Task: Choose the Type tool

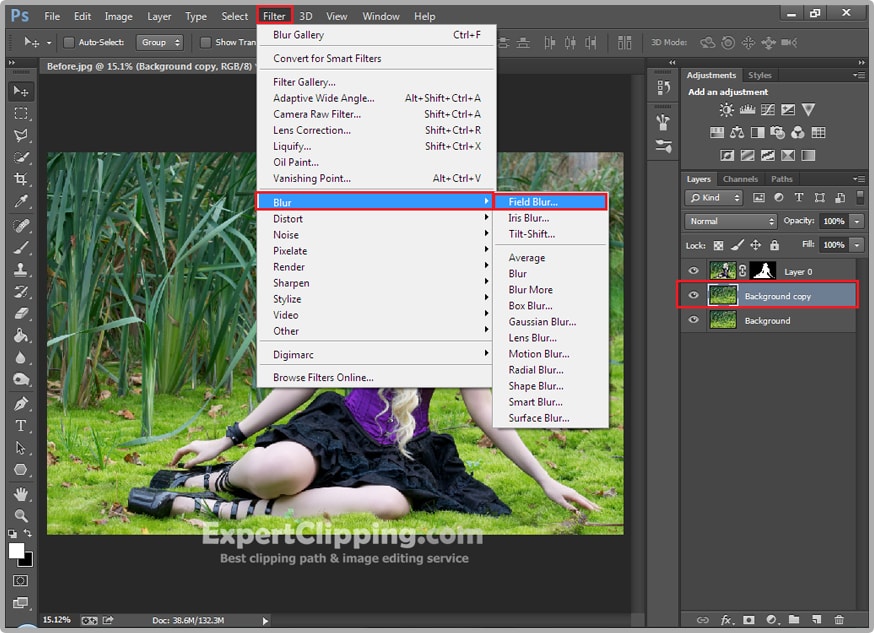Action: pos(21,426)
